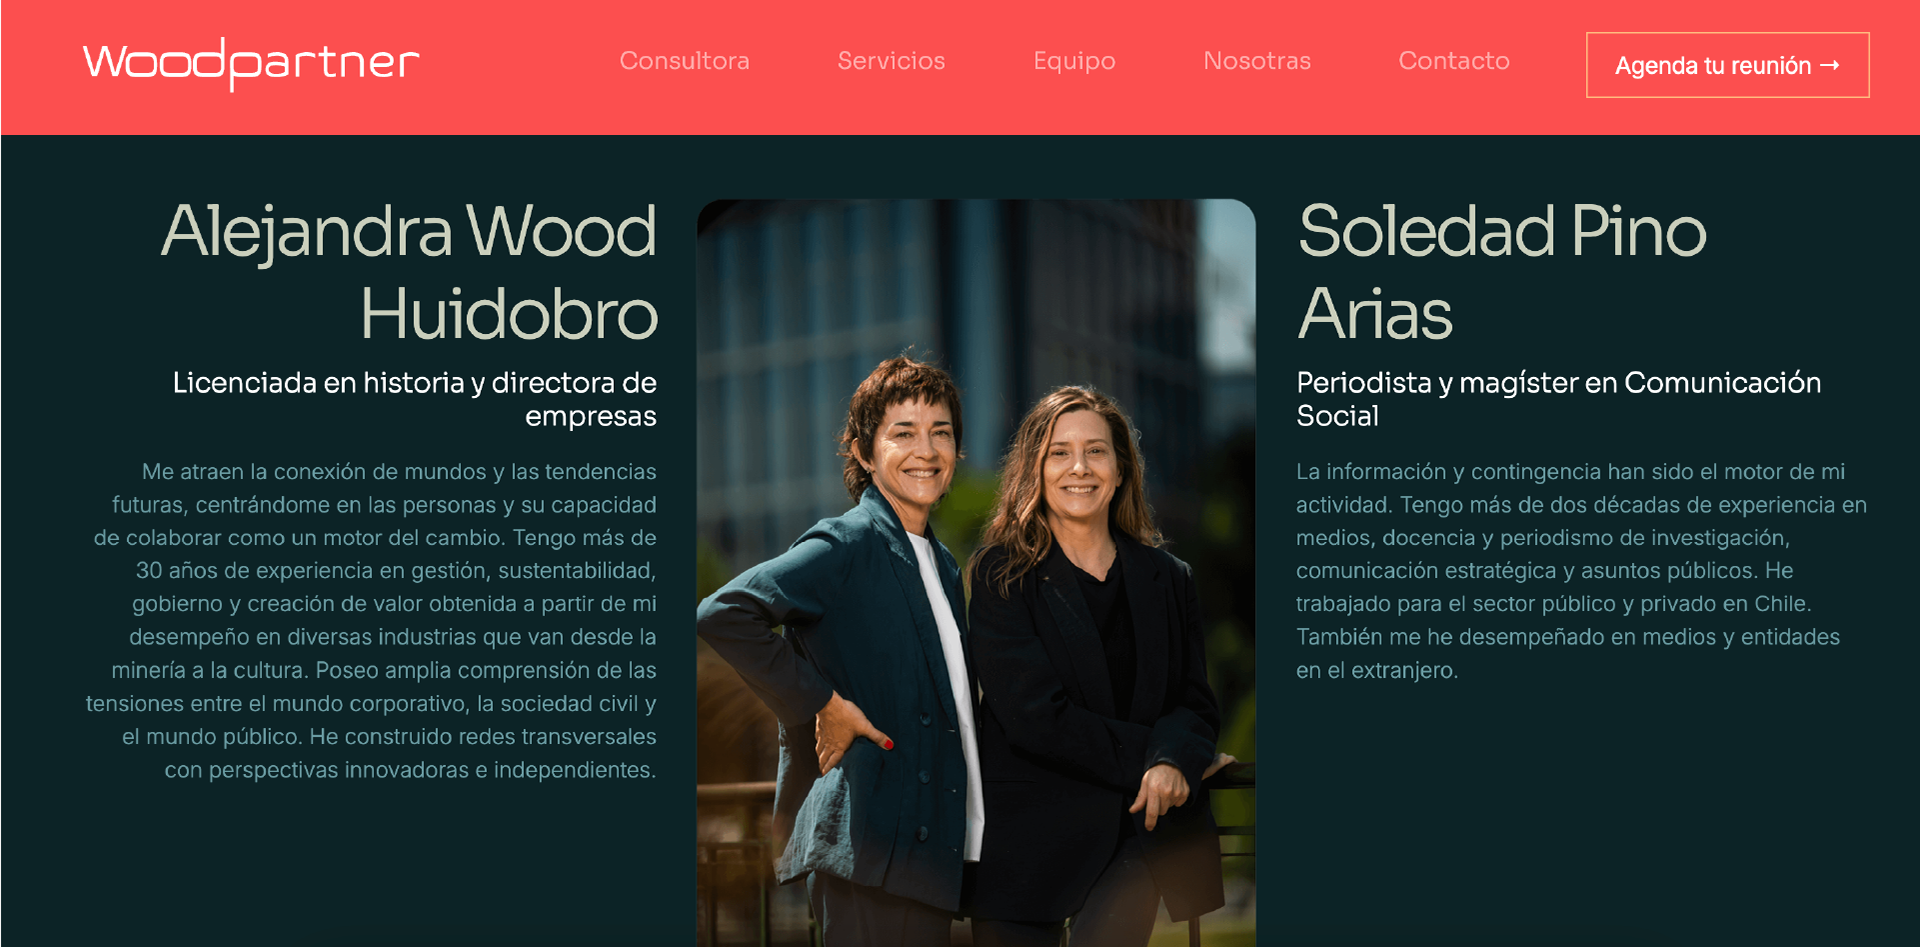Click the word Huidobro in the title

[x=509, y=314]
